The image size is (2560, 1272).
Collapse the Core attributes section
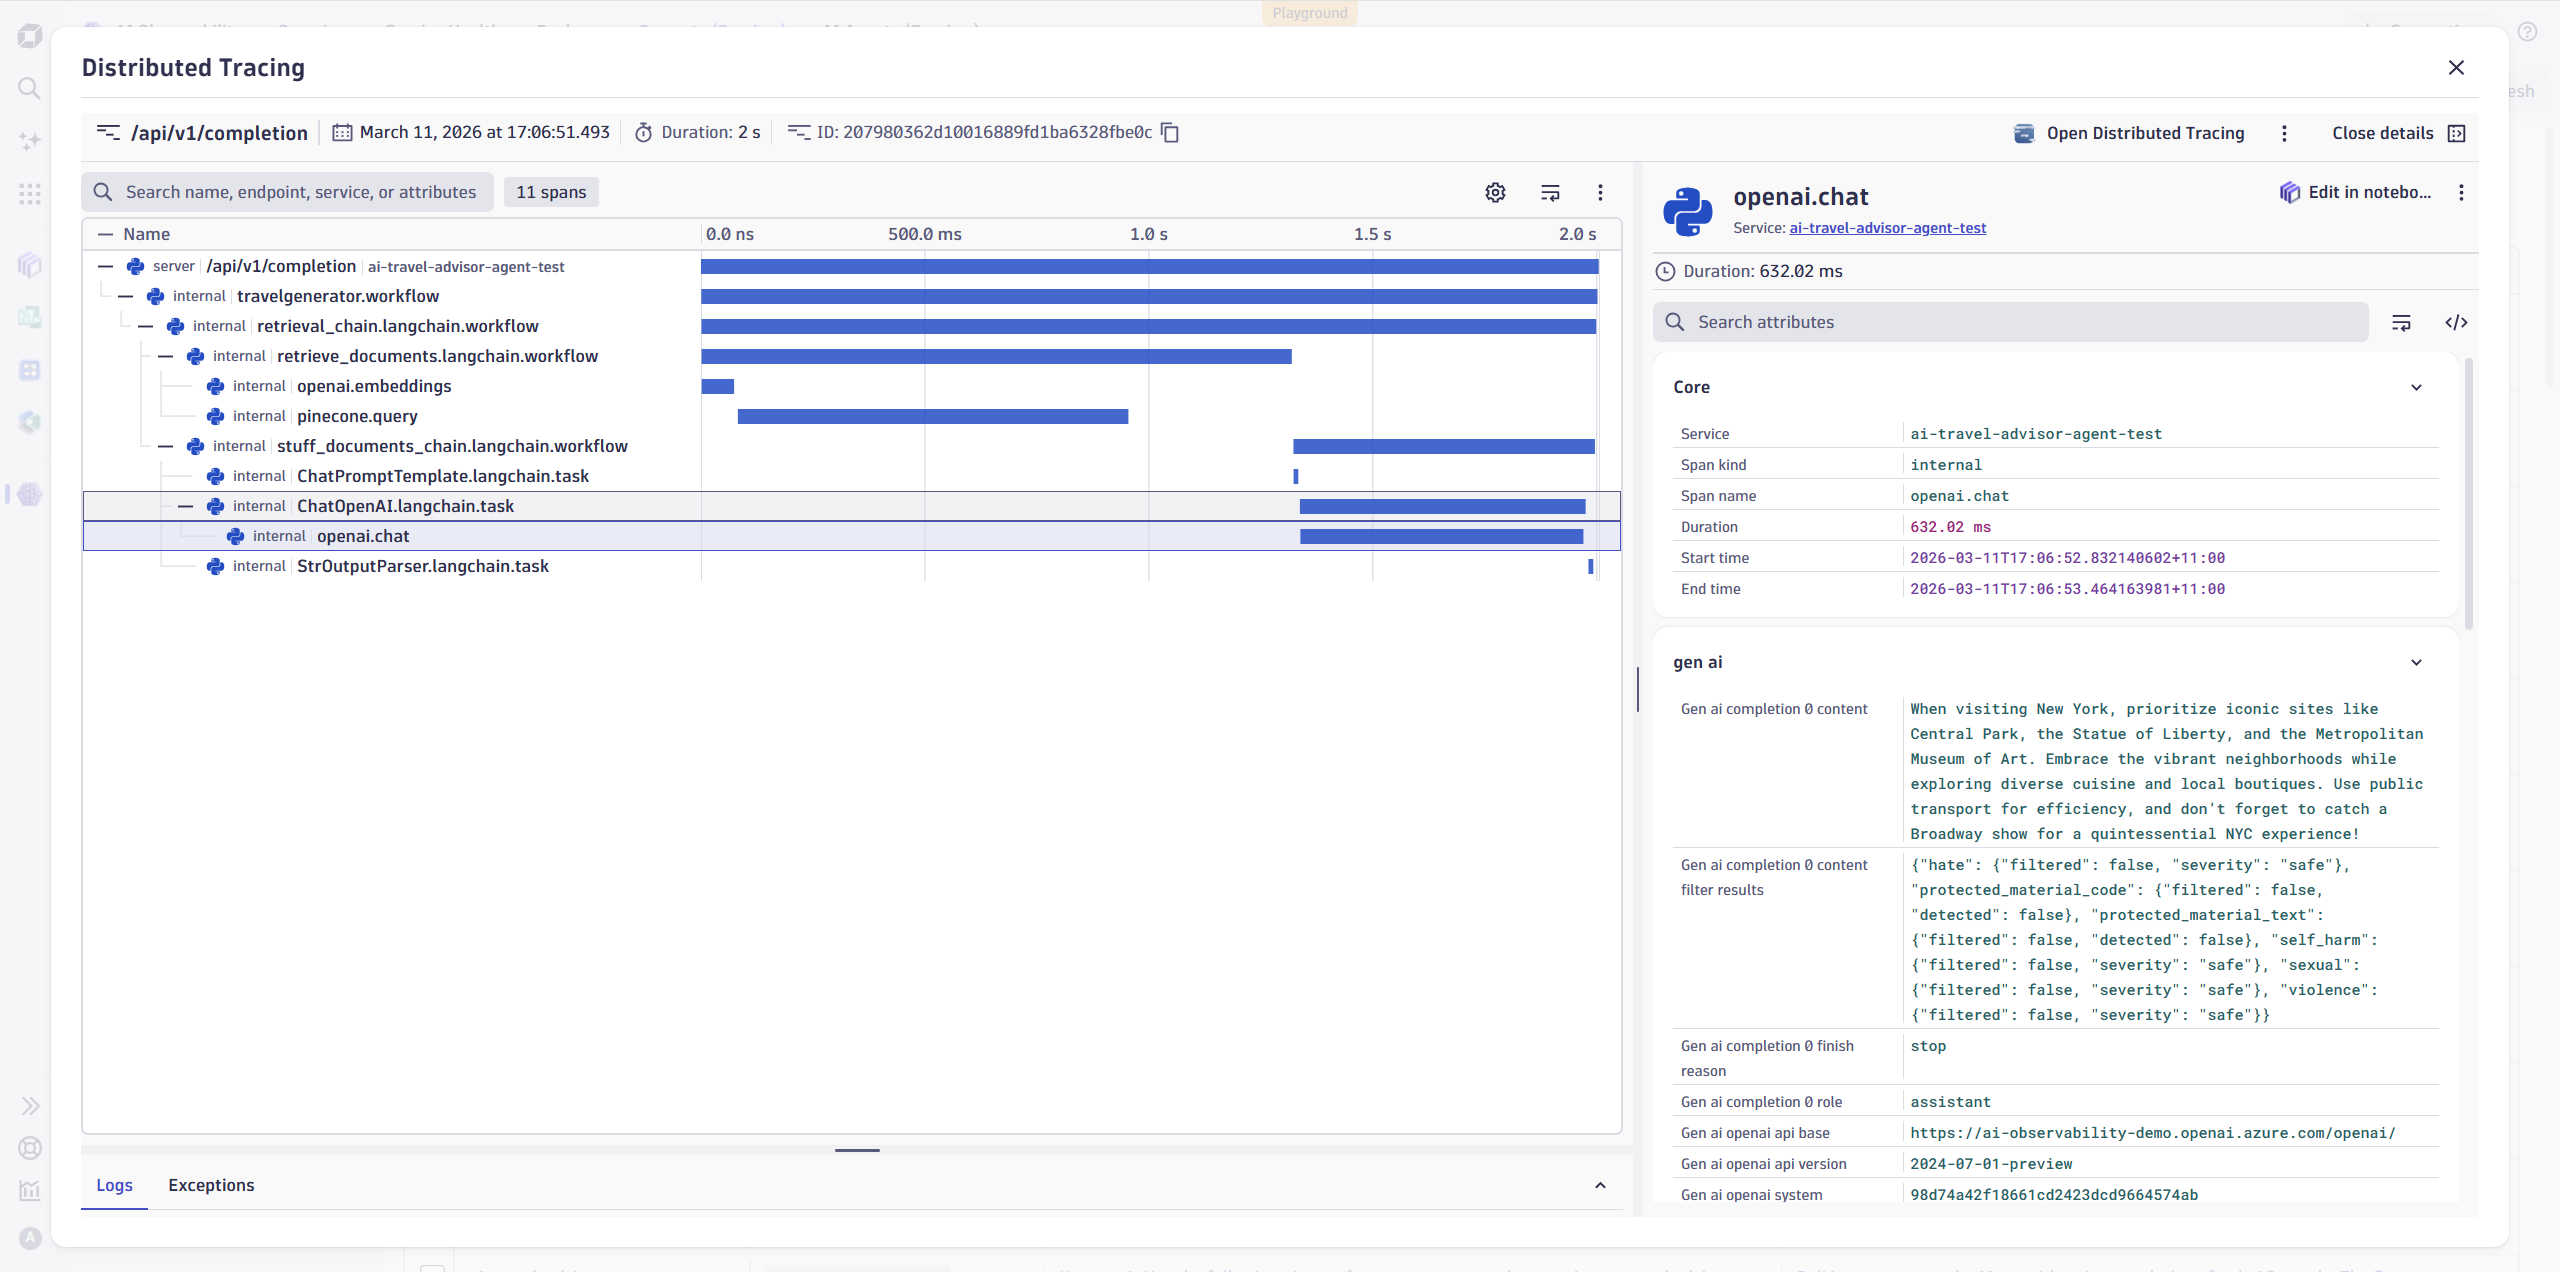(x=2416, y=387)
